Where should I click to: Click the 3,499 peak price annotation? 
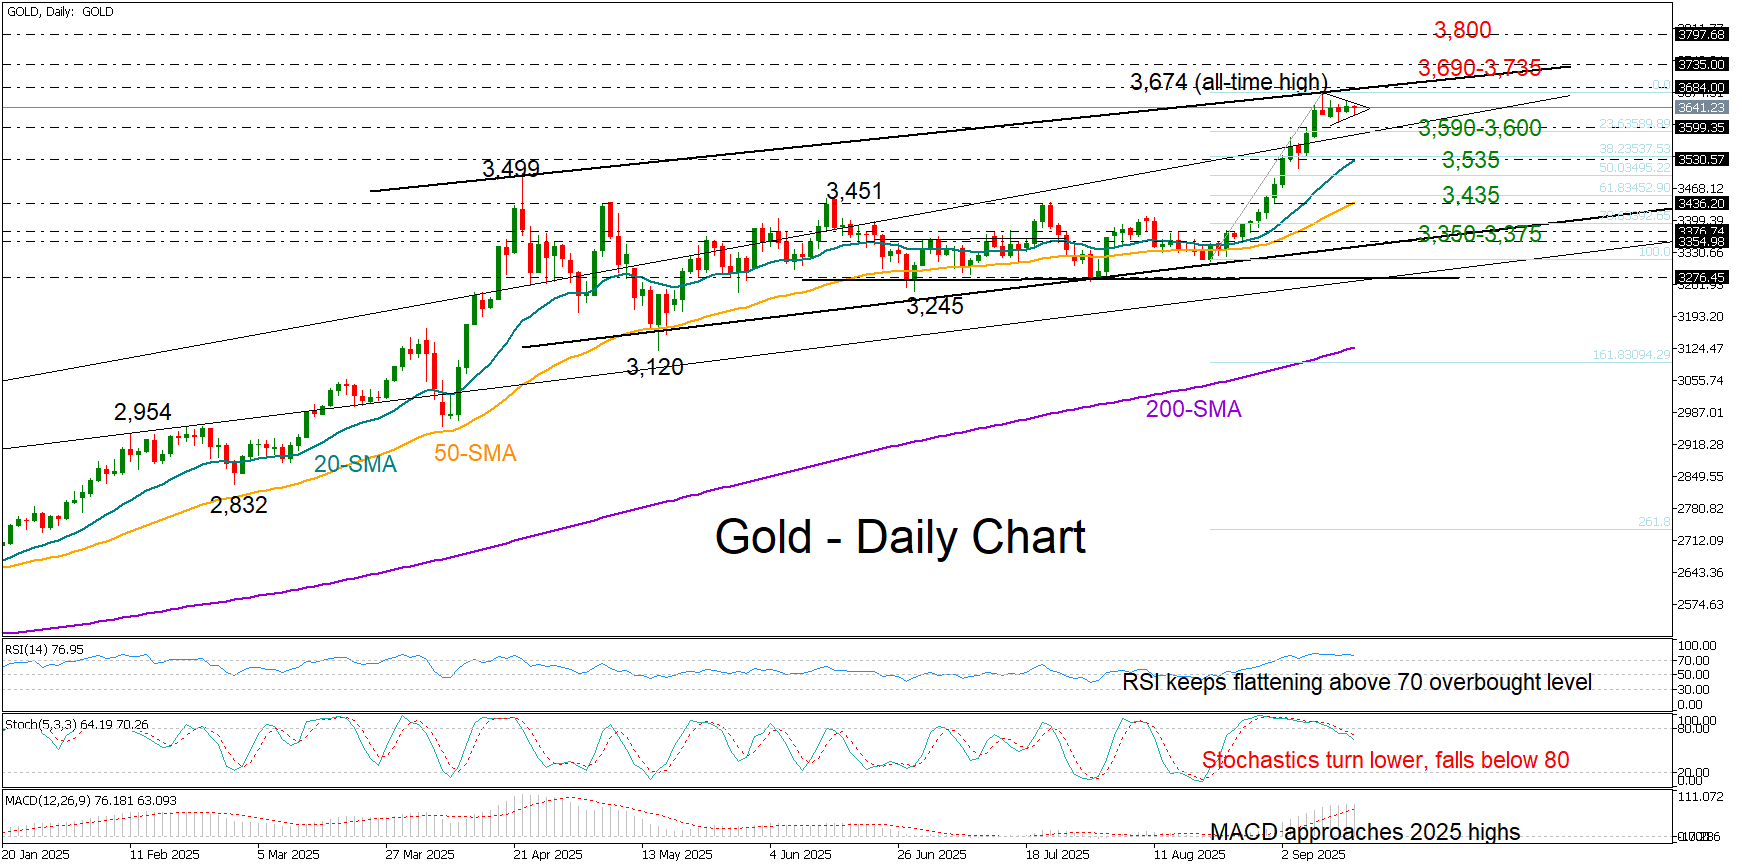tap(510, 169)
